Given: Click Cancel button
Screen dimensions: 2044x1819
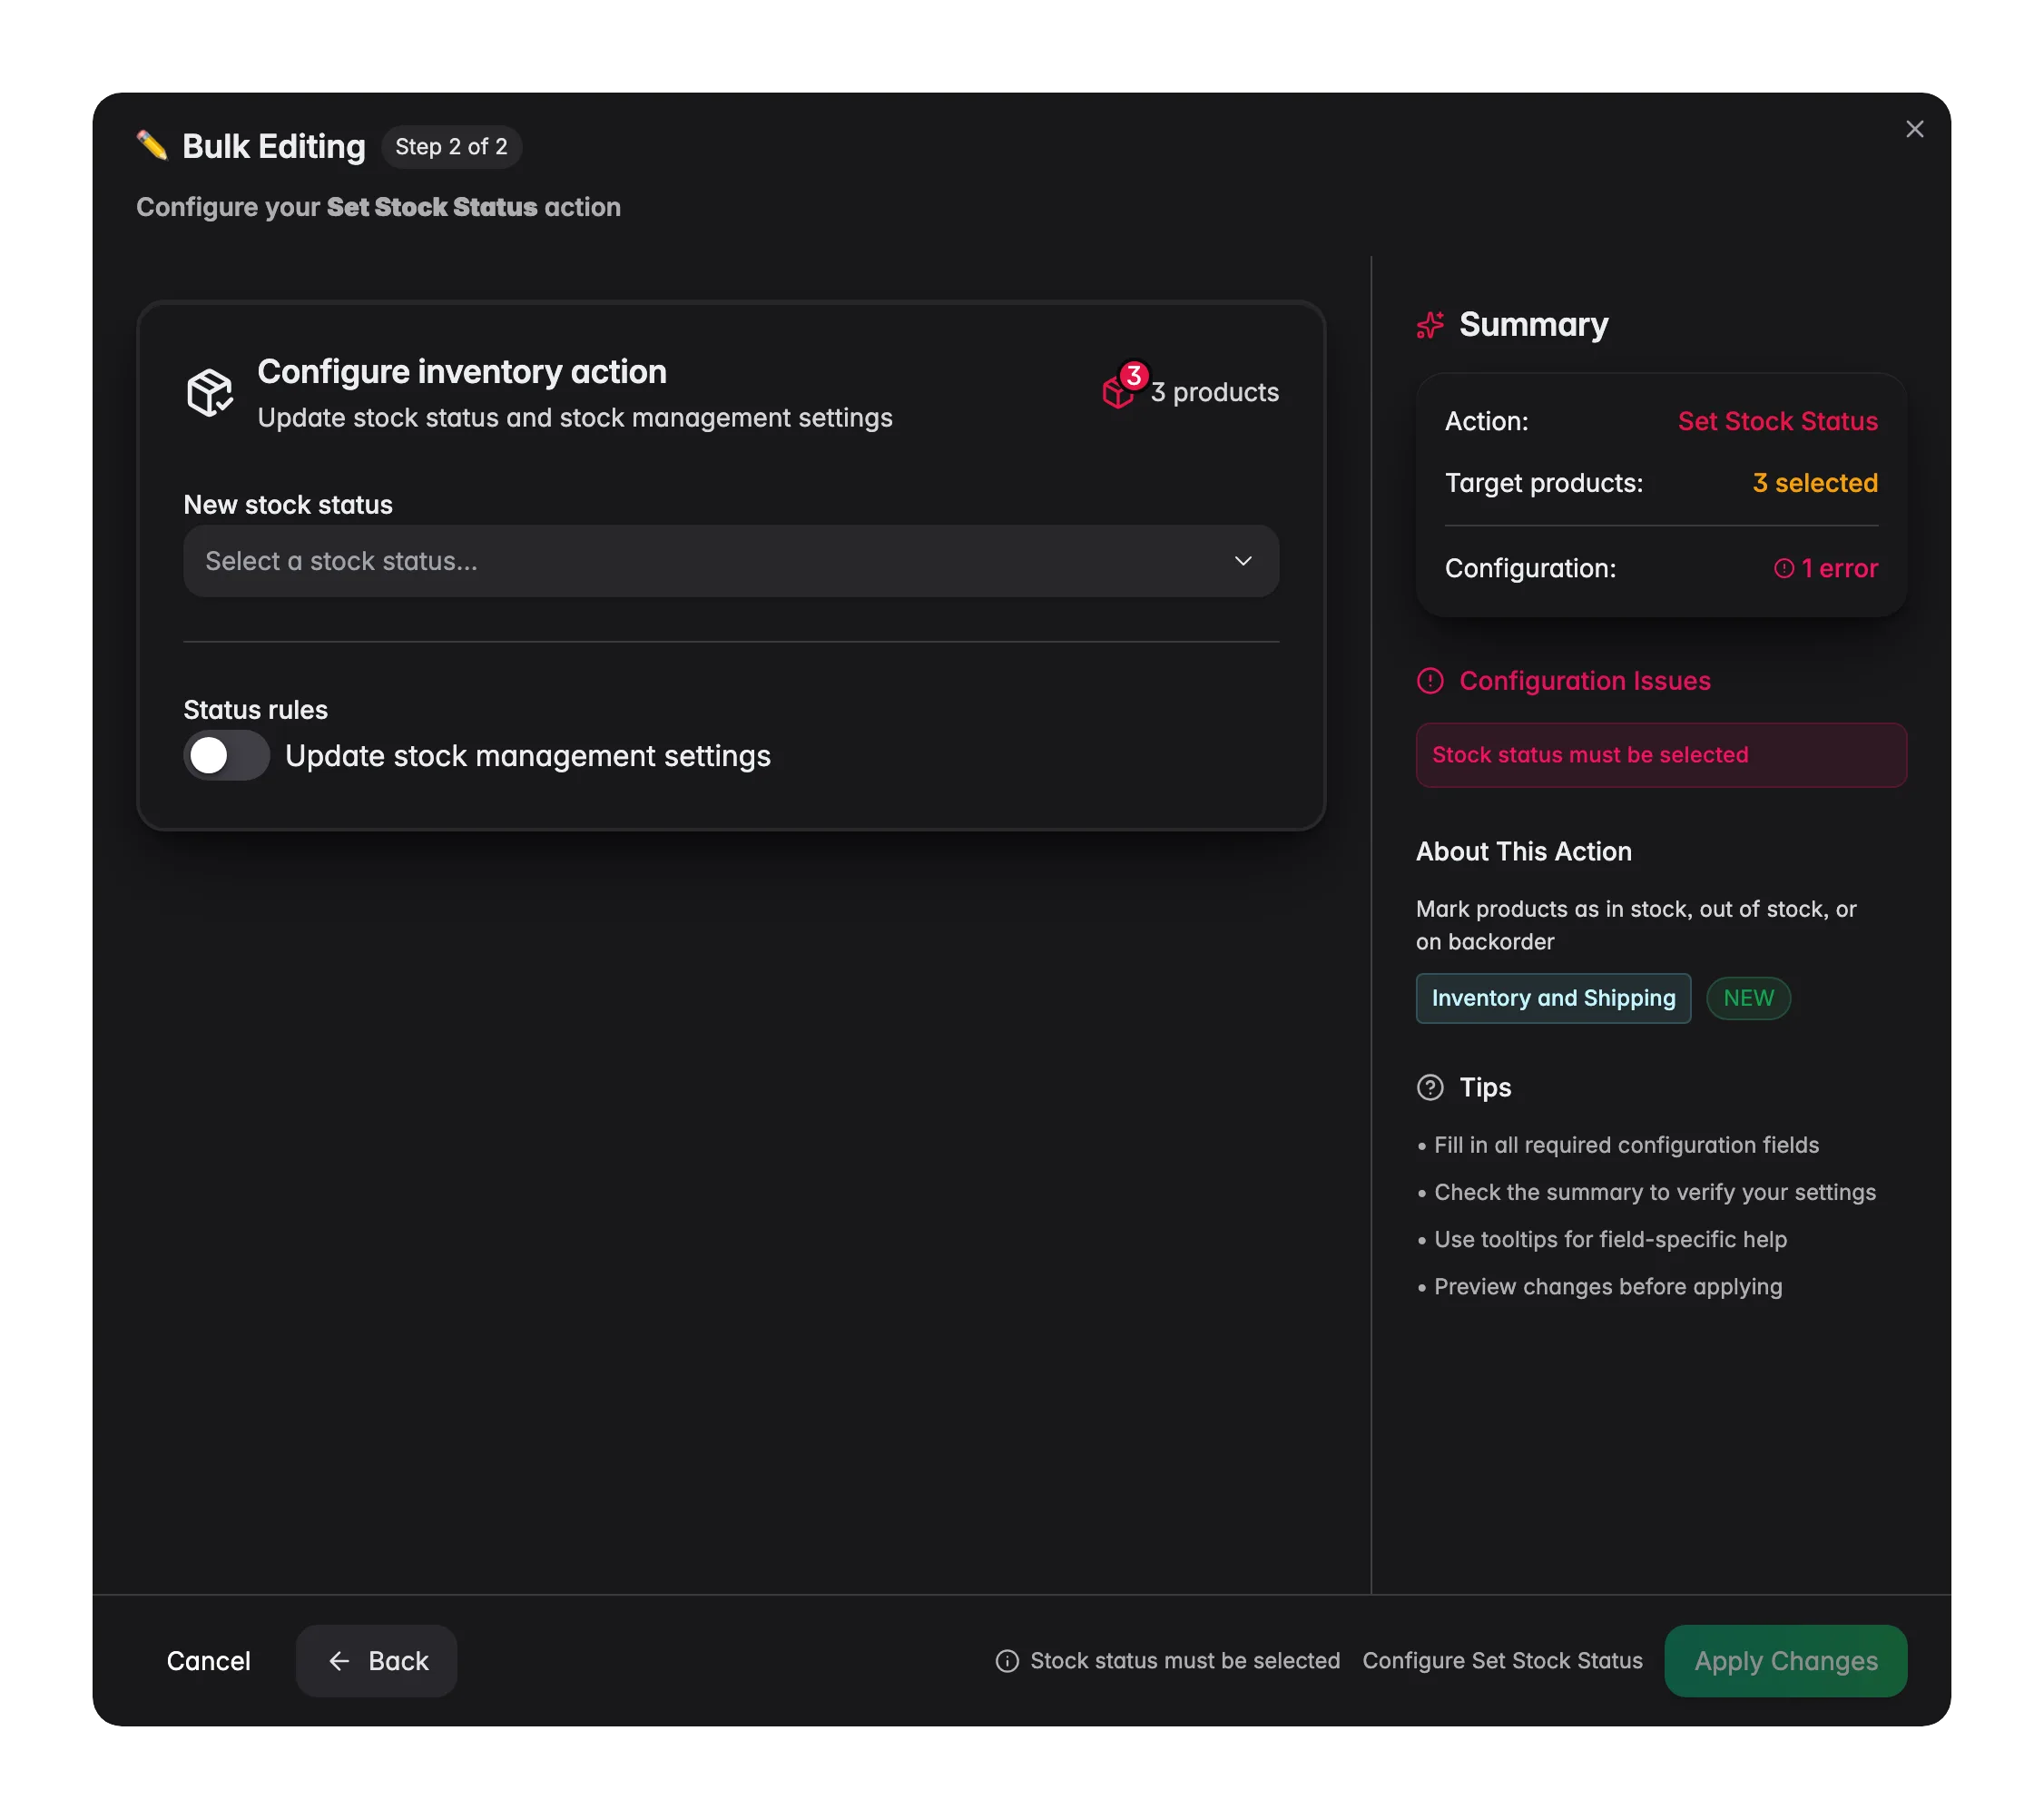Looking at the screenshot, I should (x=208, y=1661).
